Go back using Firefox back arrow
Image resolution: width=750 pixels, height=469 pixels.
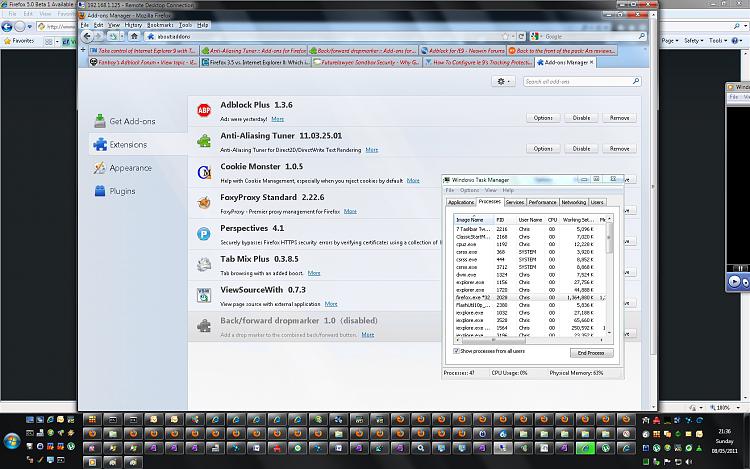(87, 36)
